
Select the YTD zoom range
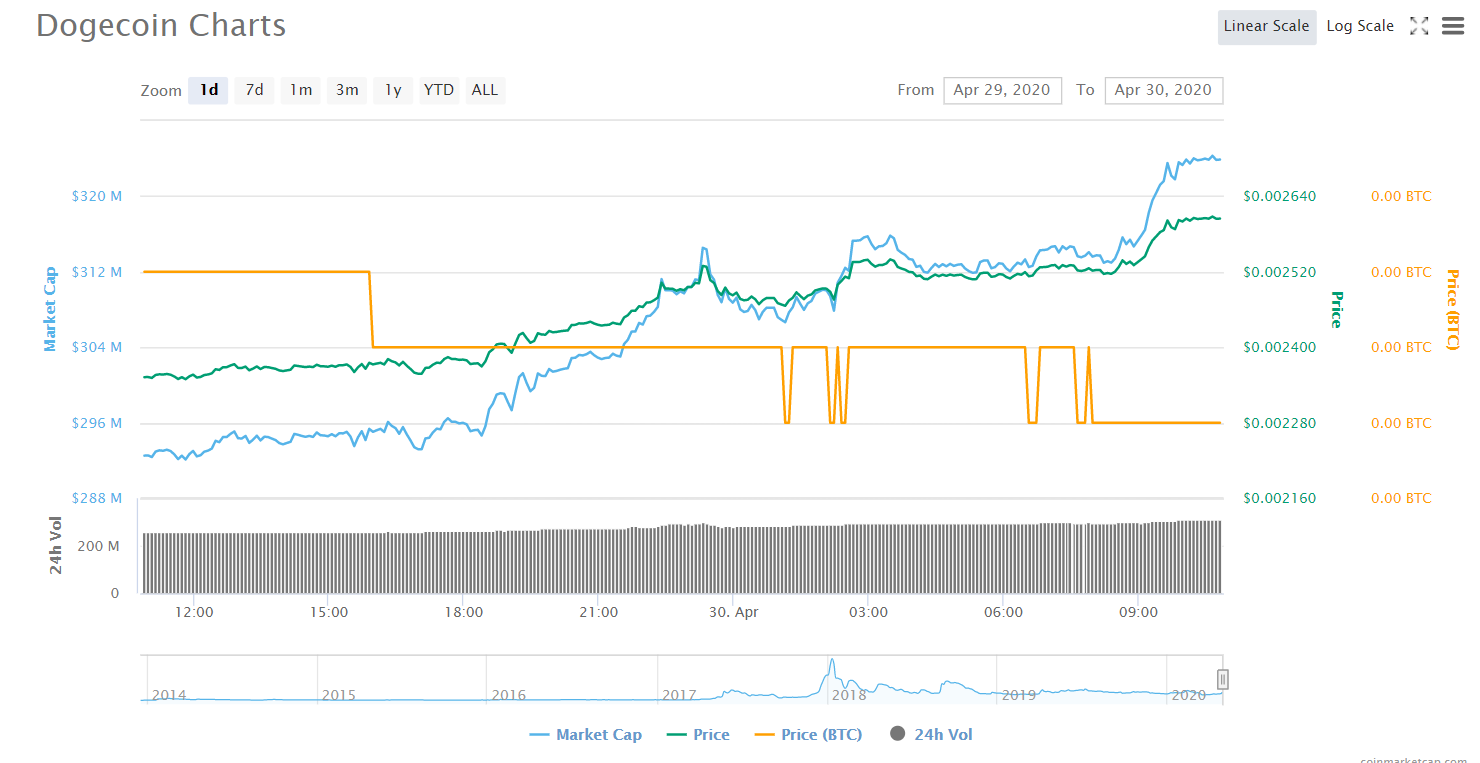tap(439, 90)
